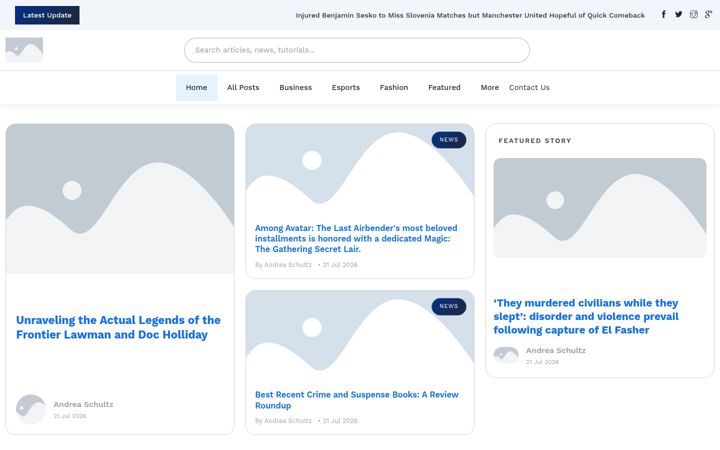
Task: Click the FEATURED STORY heading
Action: tap(535, 141)
